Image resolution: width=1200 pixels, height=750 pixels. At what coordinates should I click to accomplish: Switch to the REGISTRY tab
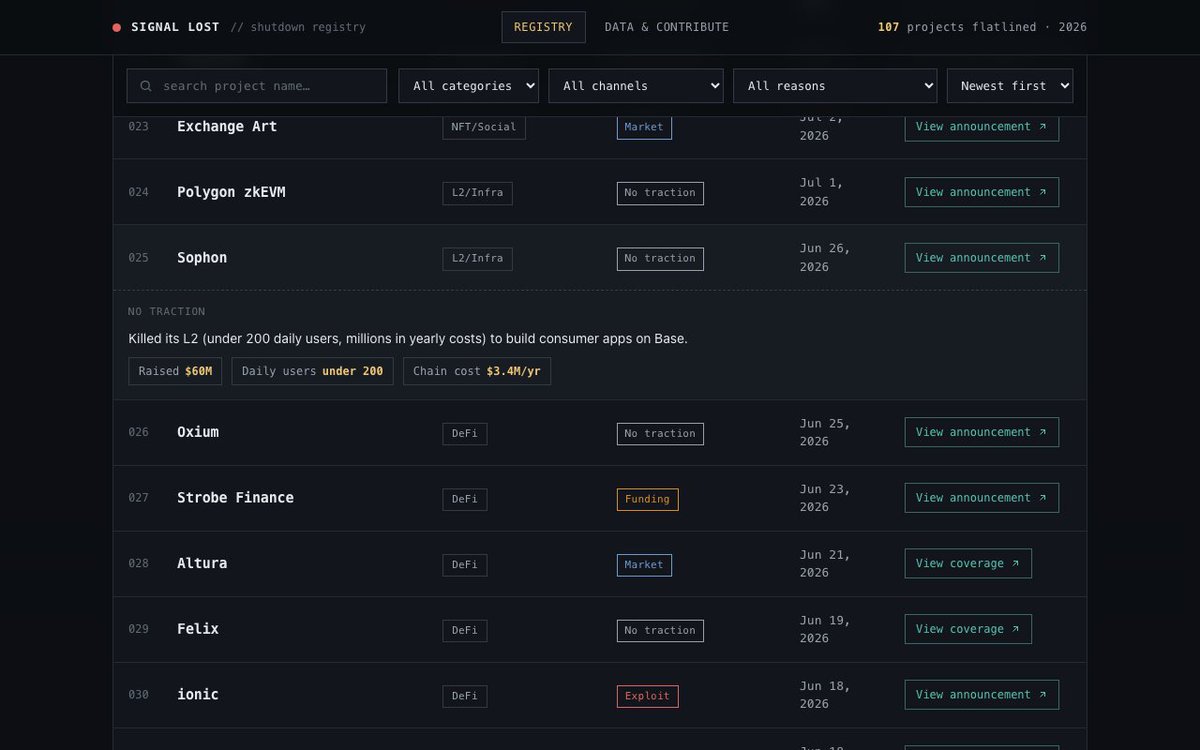click(x=543, y=27)
